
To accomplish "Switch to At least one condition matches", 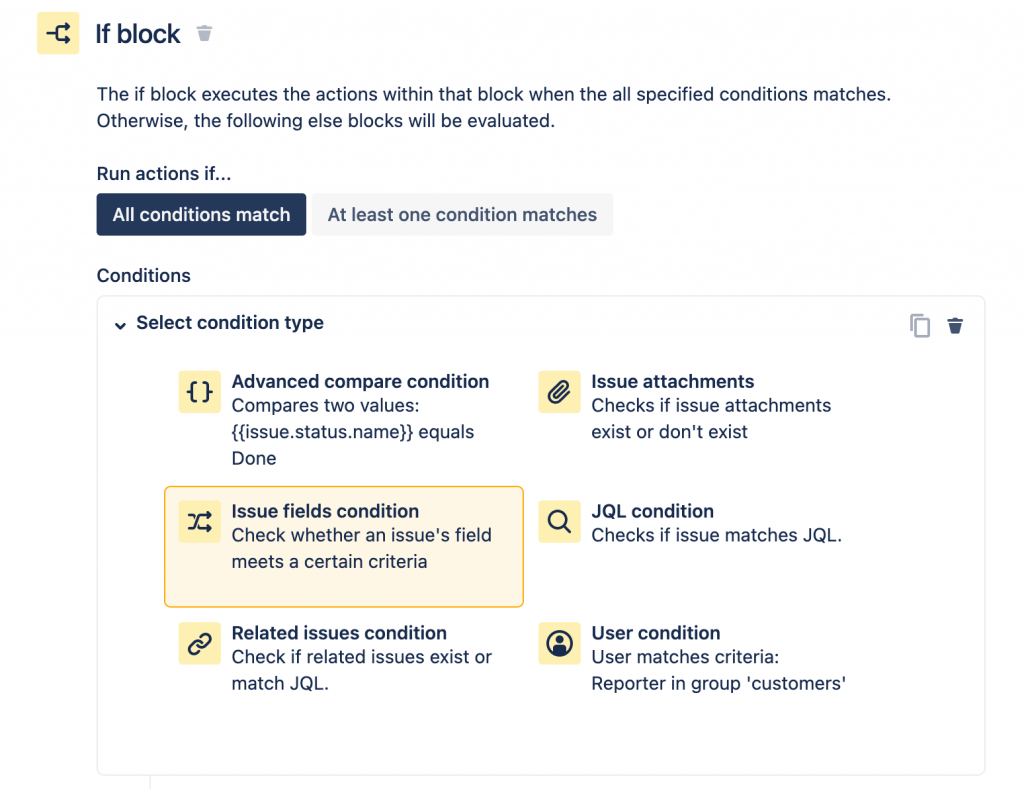I will (x=462, y=215).
